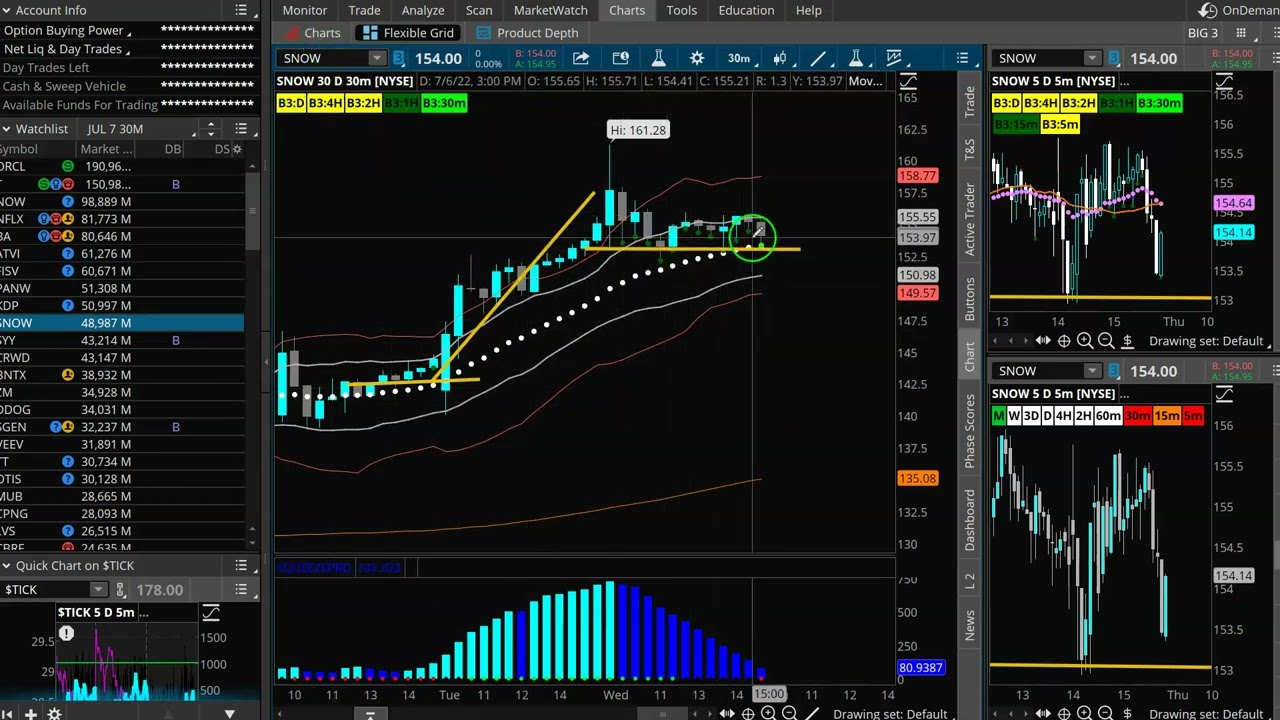
Task: Click the plus icon at bottom left
Action: 31,714
